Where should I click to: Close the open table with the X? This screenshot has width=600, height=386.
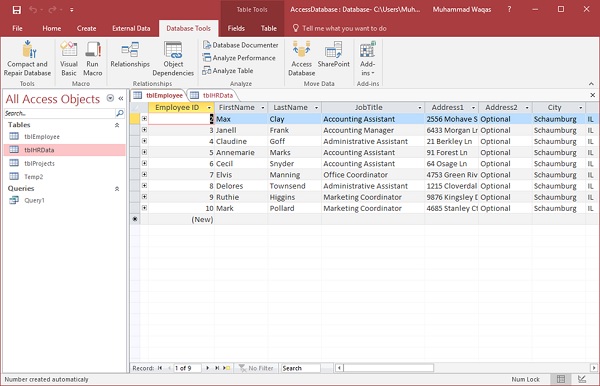coord(592,95)
